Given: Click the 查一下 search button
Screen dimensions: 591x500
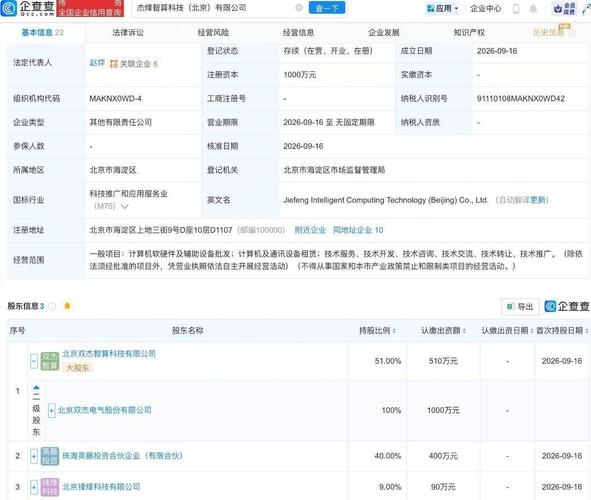Looking at the screenshot, I should [x=327, y=8].
